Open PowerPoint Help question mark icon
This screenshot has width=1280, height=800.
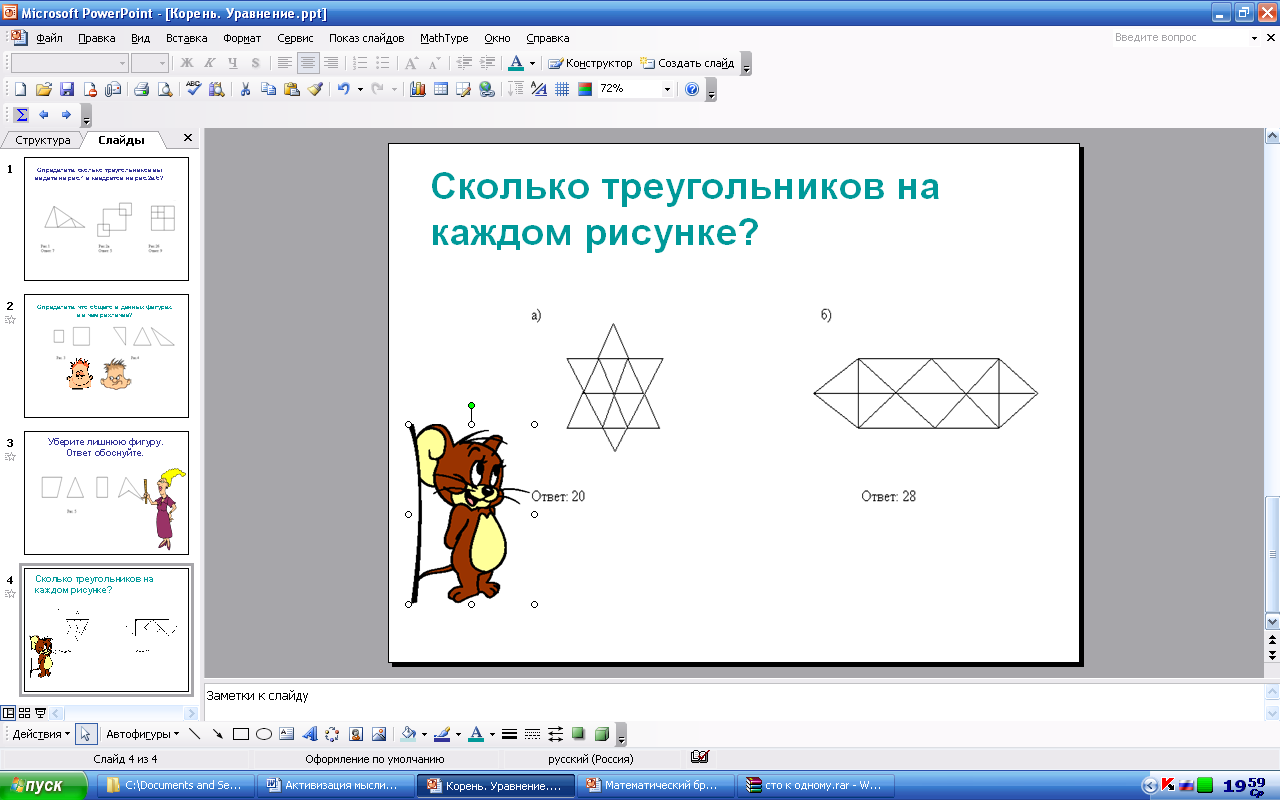click(x=692, y=89)
